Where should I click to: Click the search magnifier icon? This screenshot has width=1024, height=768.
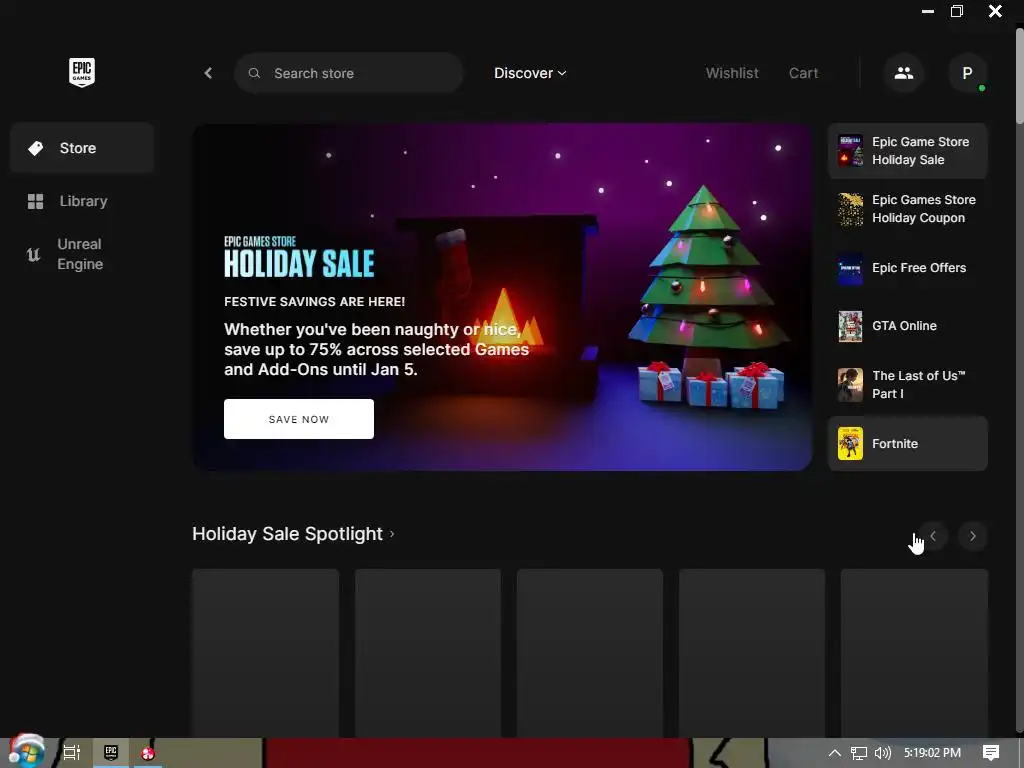[x=254, y=73]
